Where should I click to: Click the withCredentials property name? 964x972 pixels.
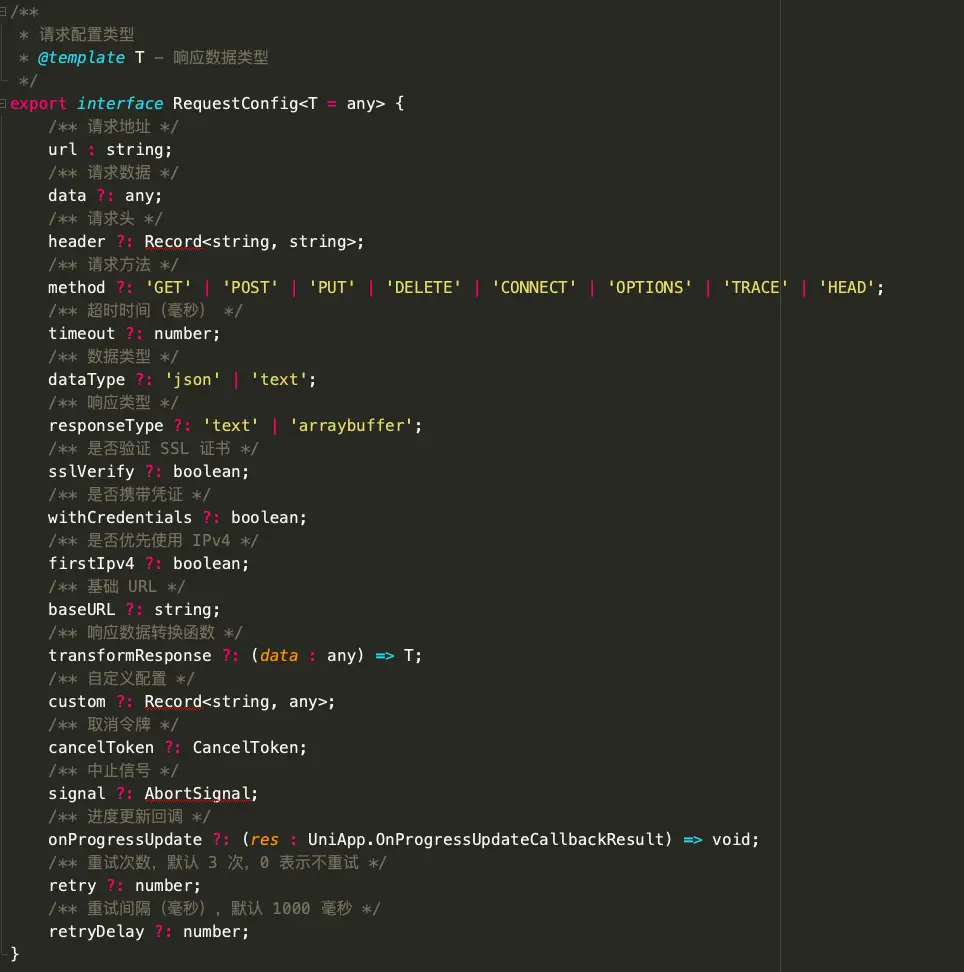120,517
